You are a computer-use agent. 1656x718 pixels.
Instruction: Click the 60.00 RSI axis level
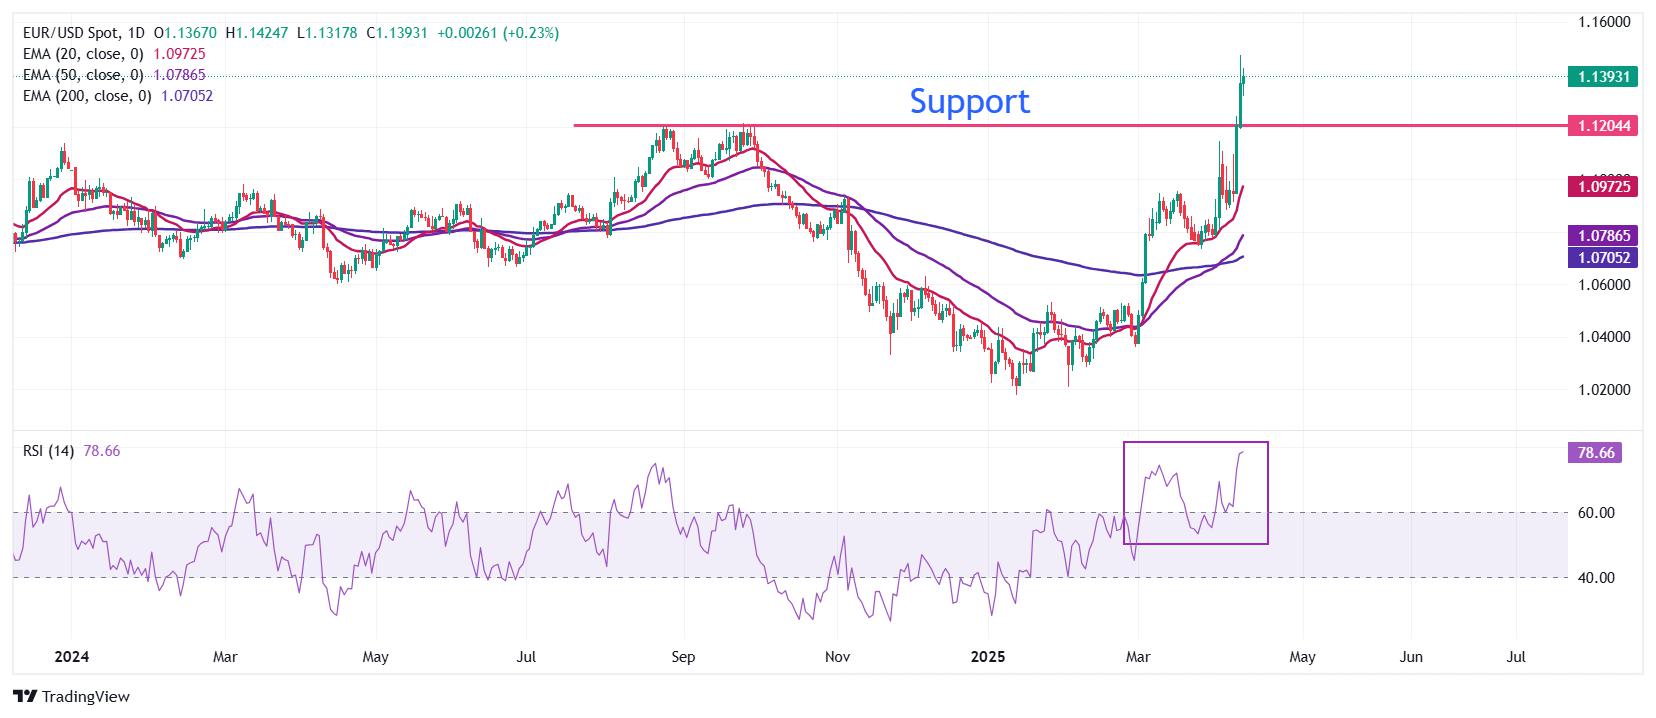pos(1596,513)
